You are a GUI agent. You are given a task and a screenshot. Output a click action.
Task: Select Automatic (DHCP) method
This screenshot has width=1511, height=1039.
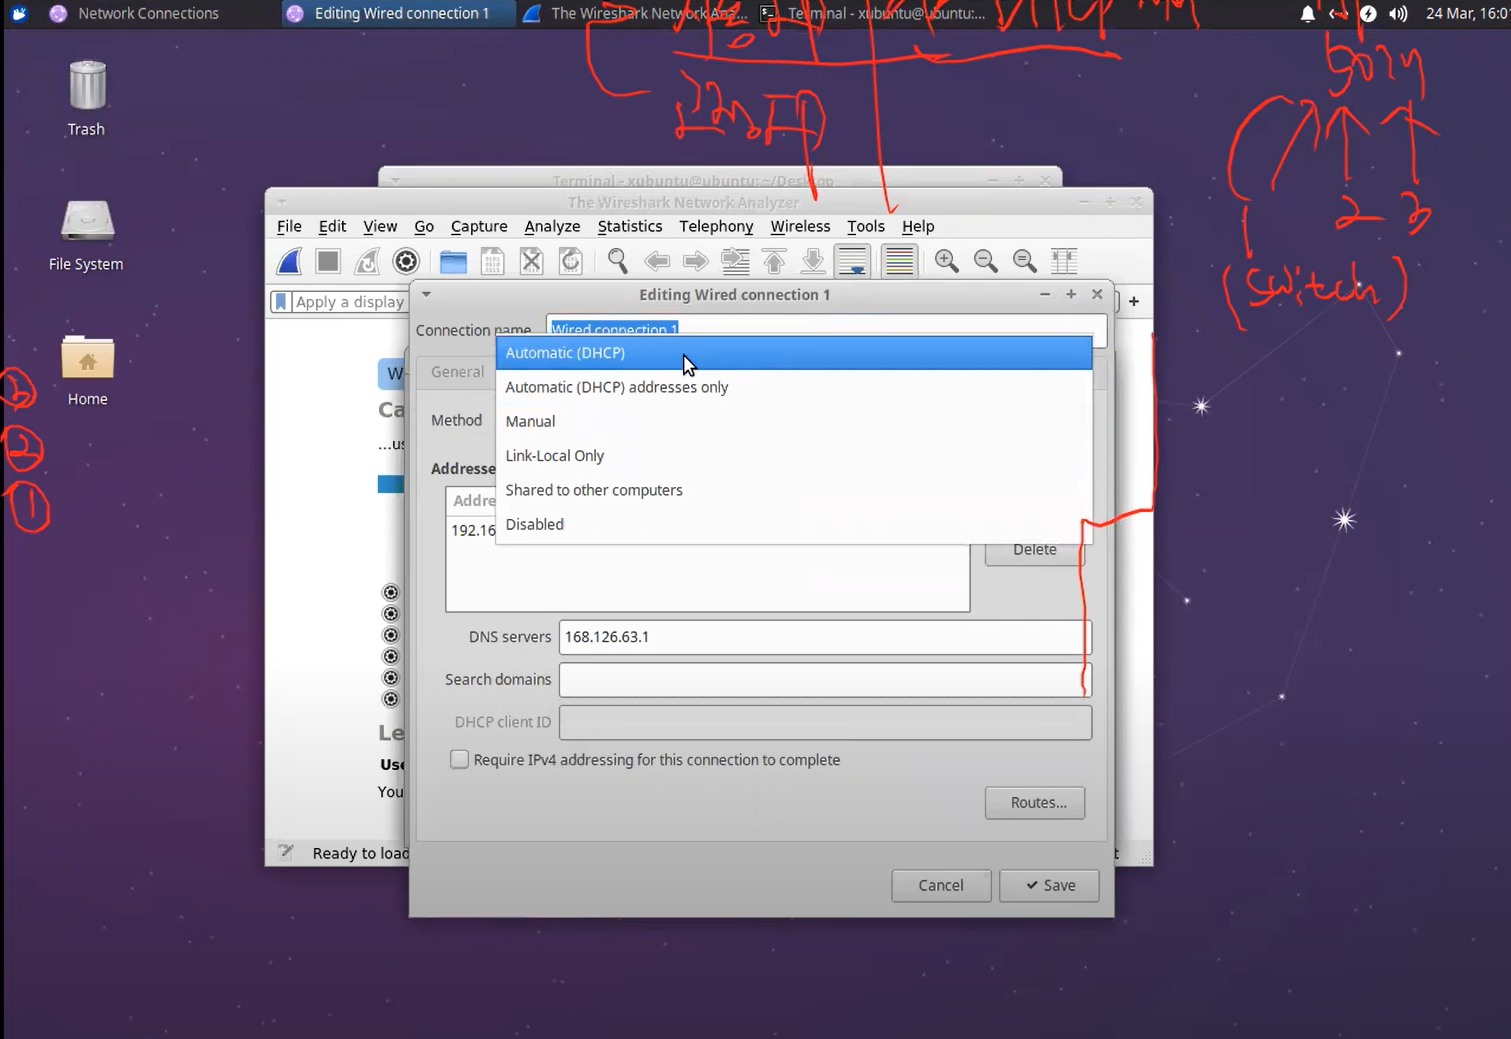pyautogui.click(x=794, y=353)
